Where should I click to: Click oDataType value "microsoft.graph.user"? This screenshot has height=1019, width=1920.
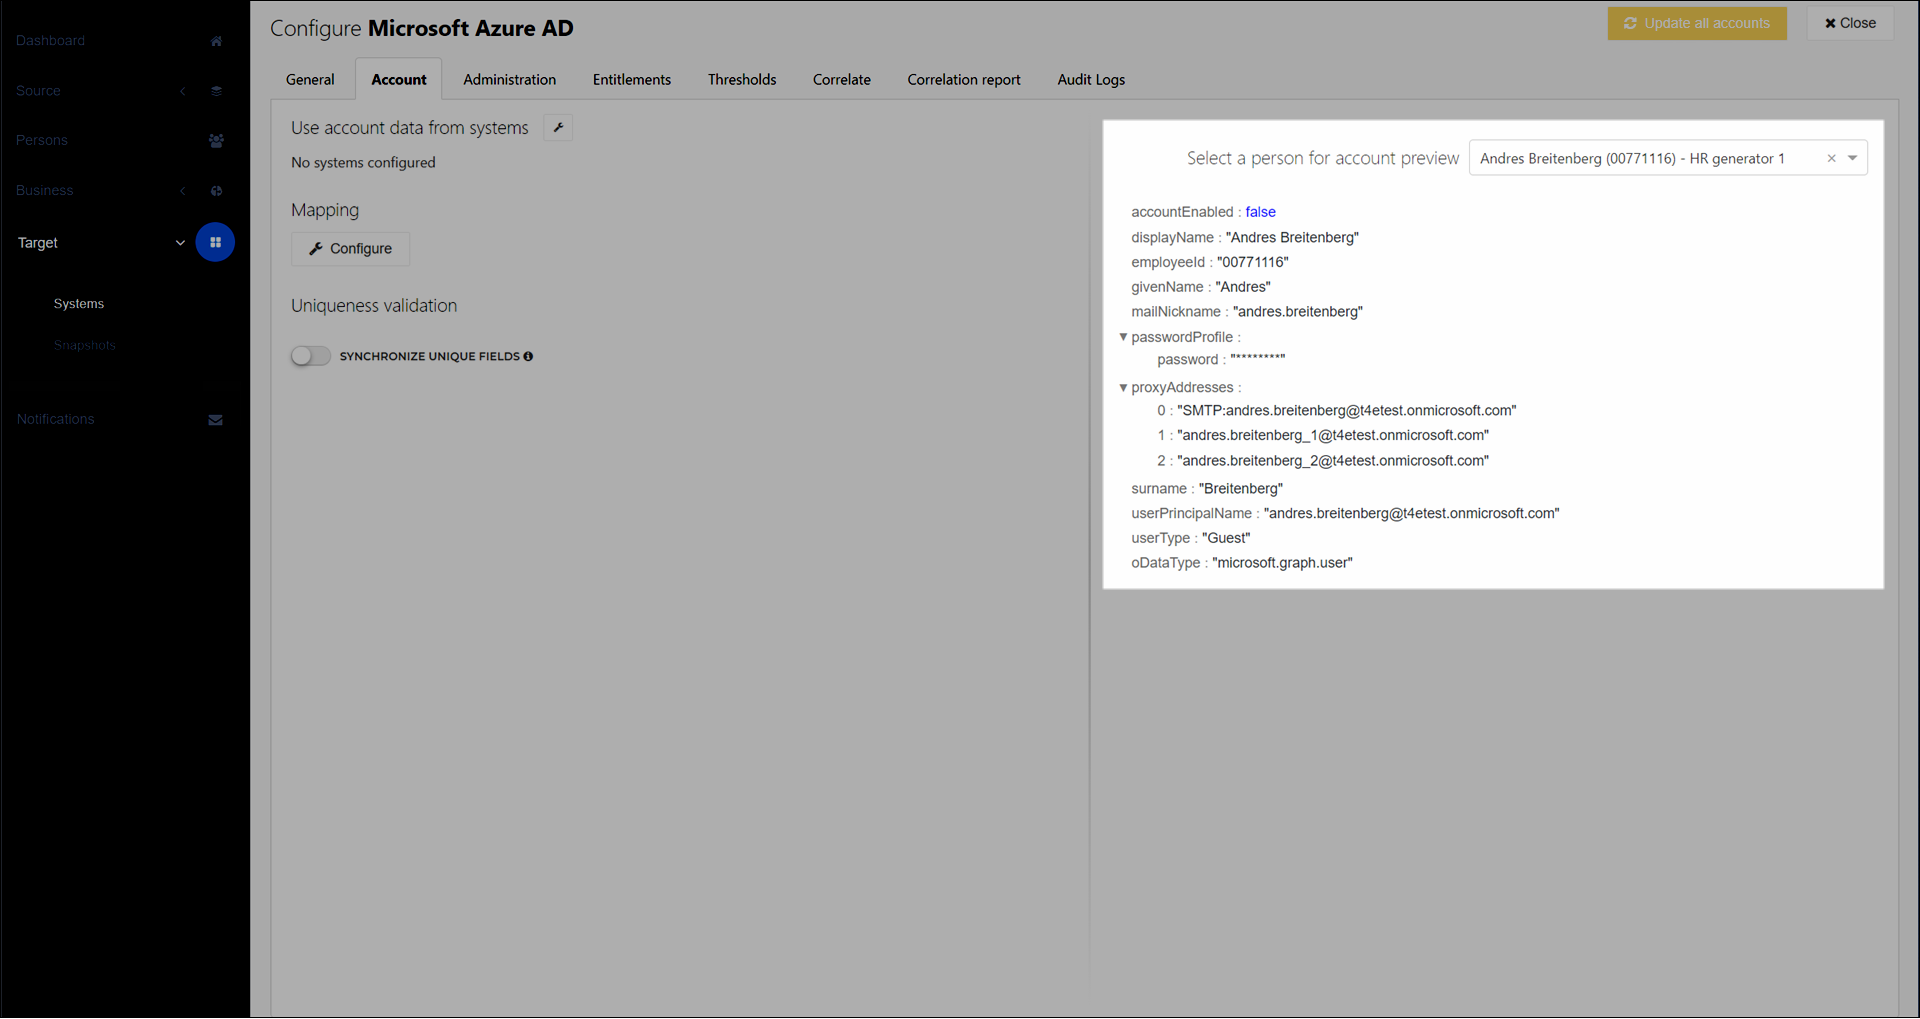[x=1282, y=564]
